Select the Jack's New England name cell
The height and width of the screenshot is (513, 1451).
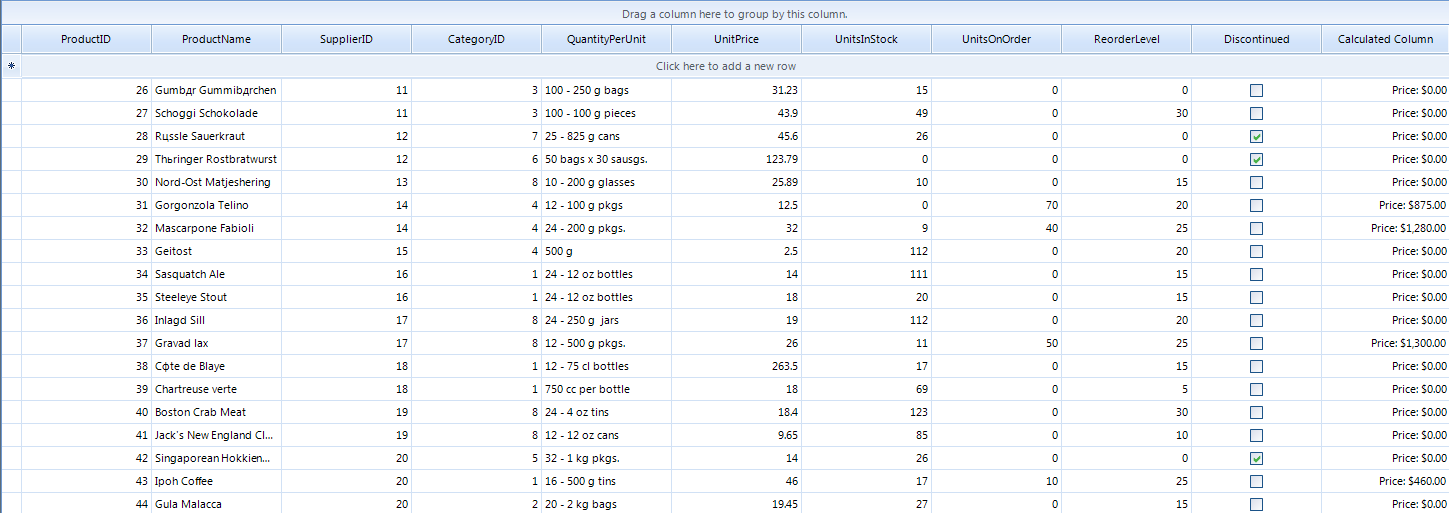tap(216, 435)
